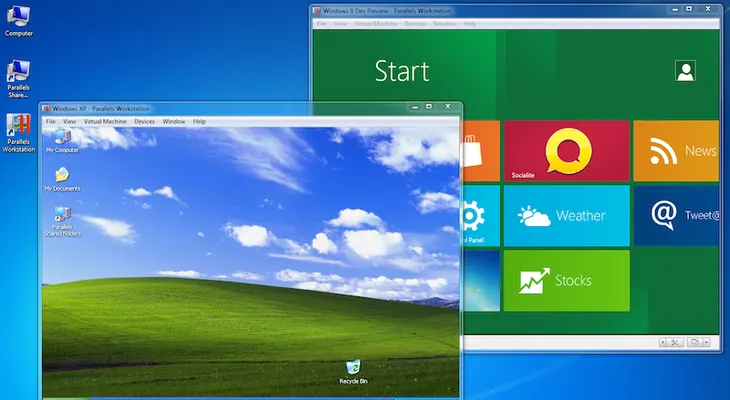Open the Tweet@ tile
Image resolution: width=730 pixels, height=400 pixels.
[x=676, y=216]
